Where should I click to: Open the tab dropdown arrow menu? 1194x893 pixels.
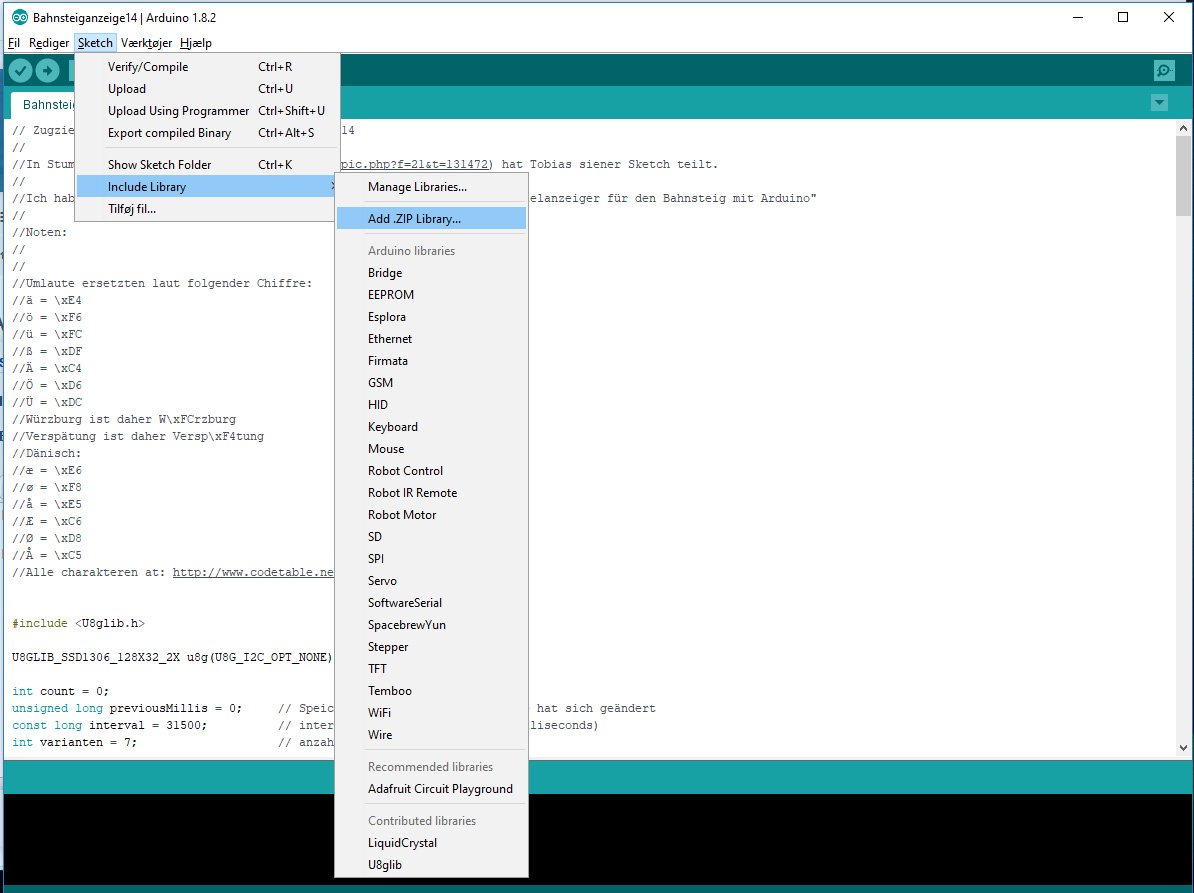pos(1159,103)
